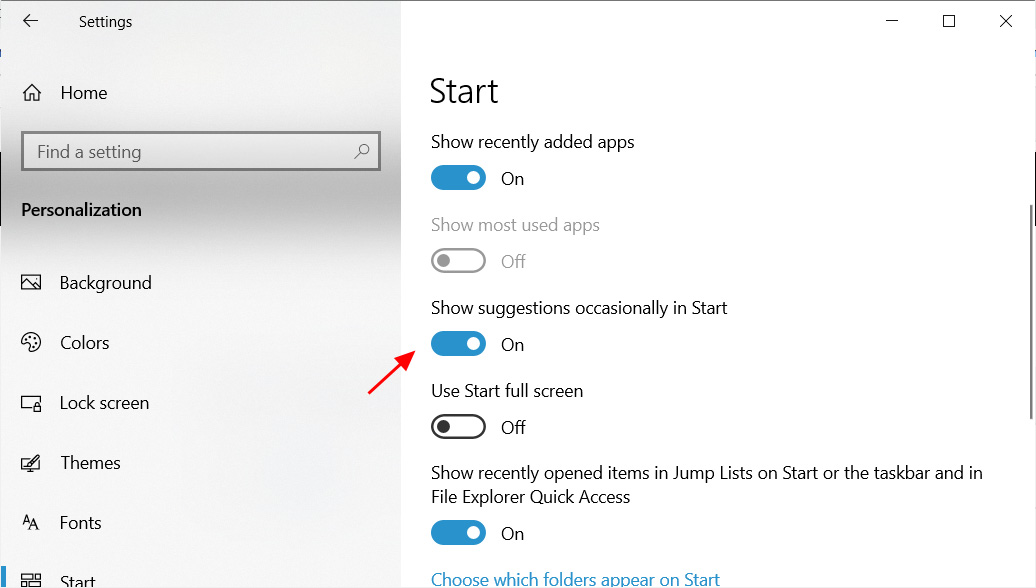Viewport: 1036px width, 588px height.
Task: Toggle recently opened items in Jump Lists
Action: (459, 533)
